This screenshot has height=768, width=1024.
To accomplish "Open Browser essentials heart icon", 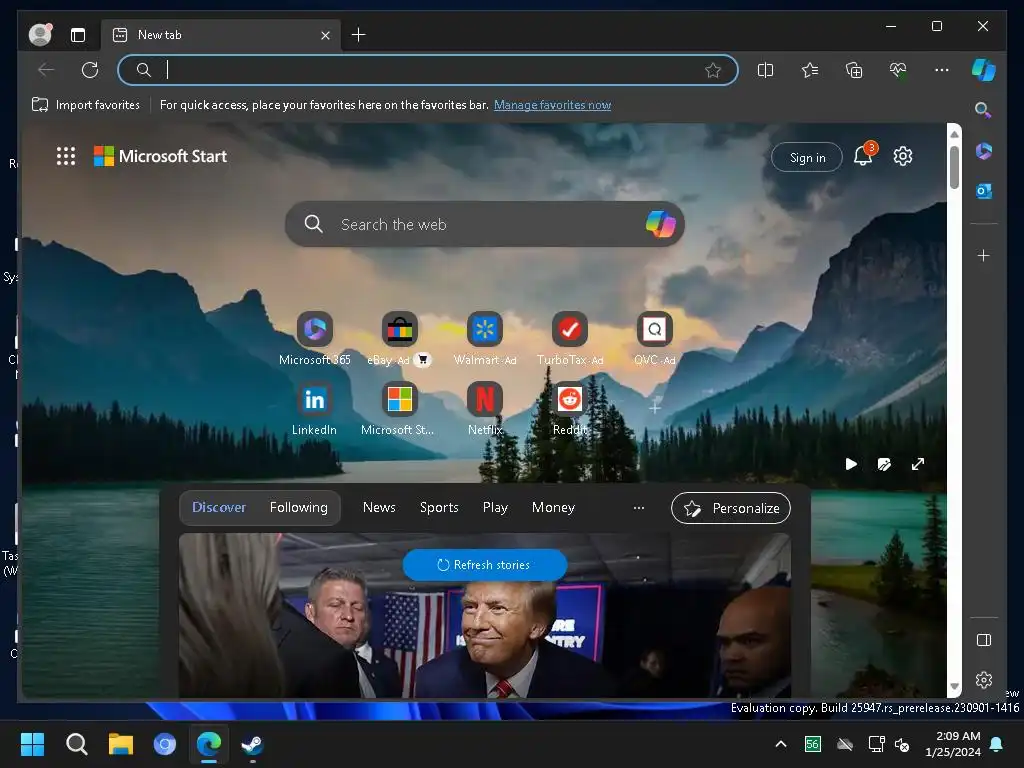I will pyautogui.click(x=898, y=70).
